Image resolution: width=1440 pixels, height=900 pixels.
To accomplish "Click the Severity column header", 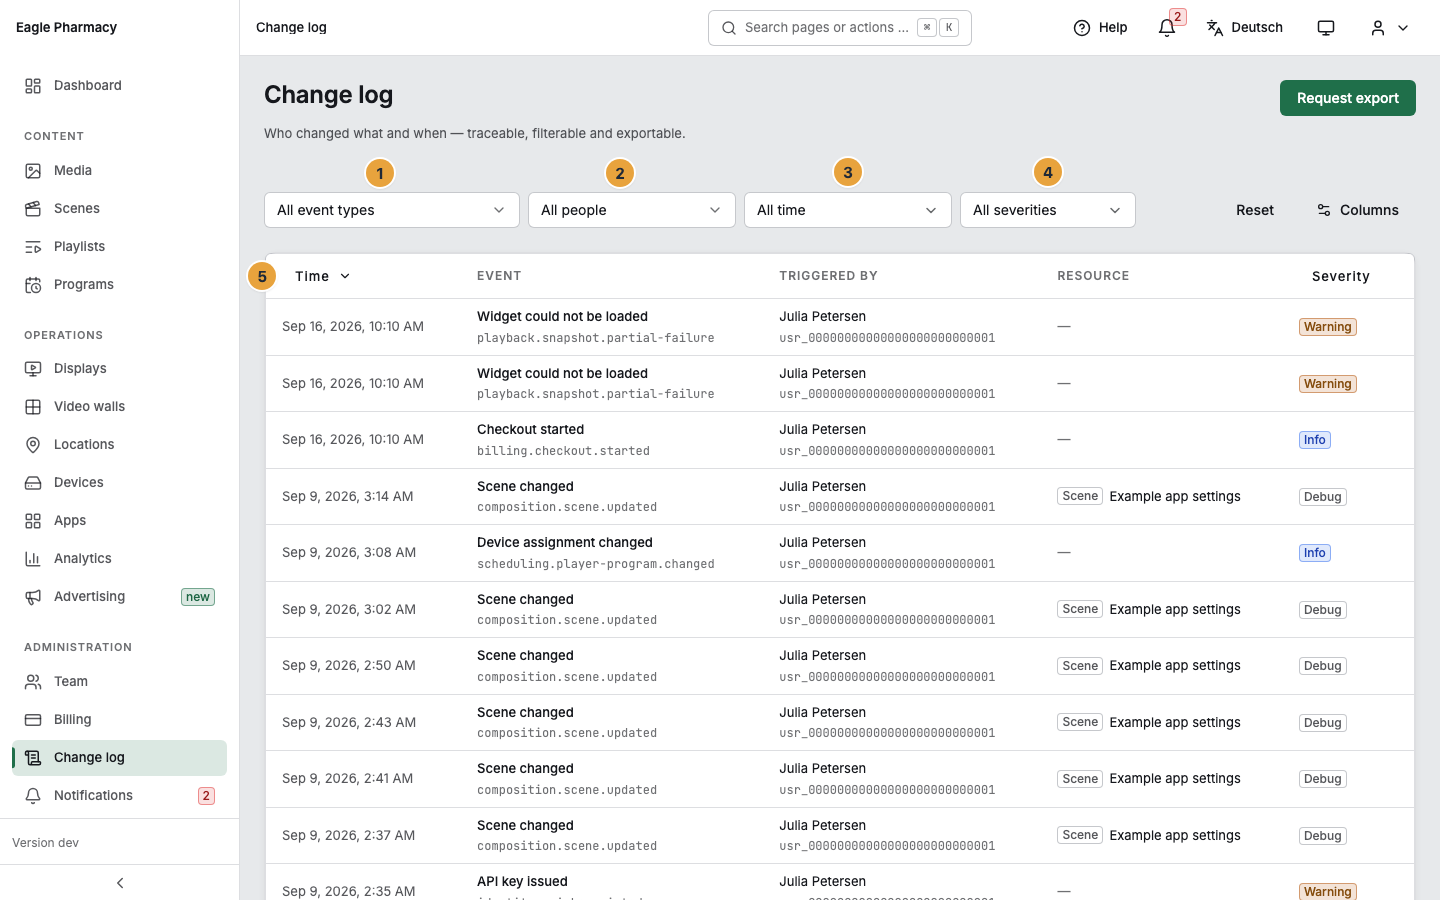I will coord(1341,276).
